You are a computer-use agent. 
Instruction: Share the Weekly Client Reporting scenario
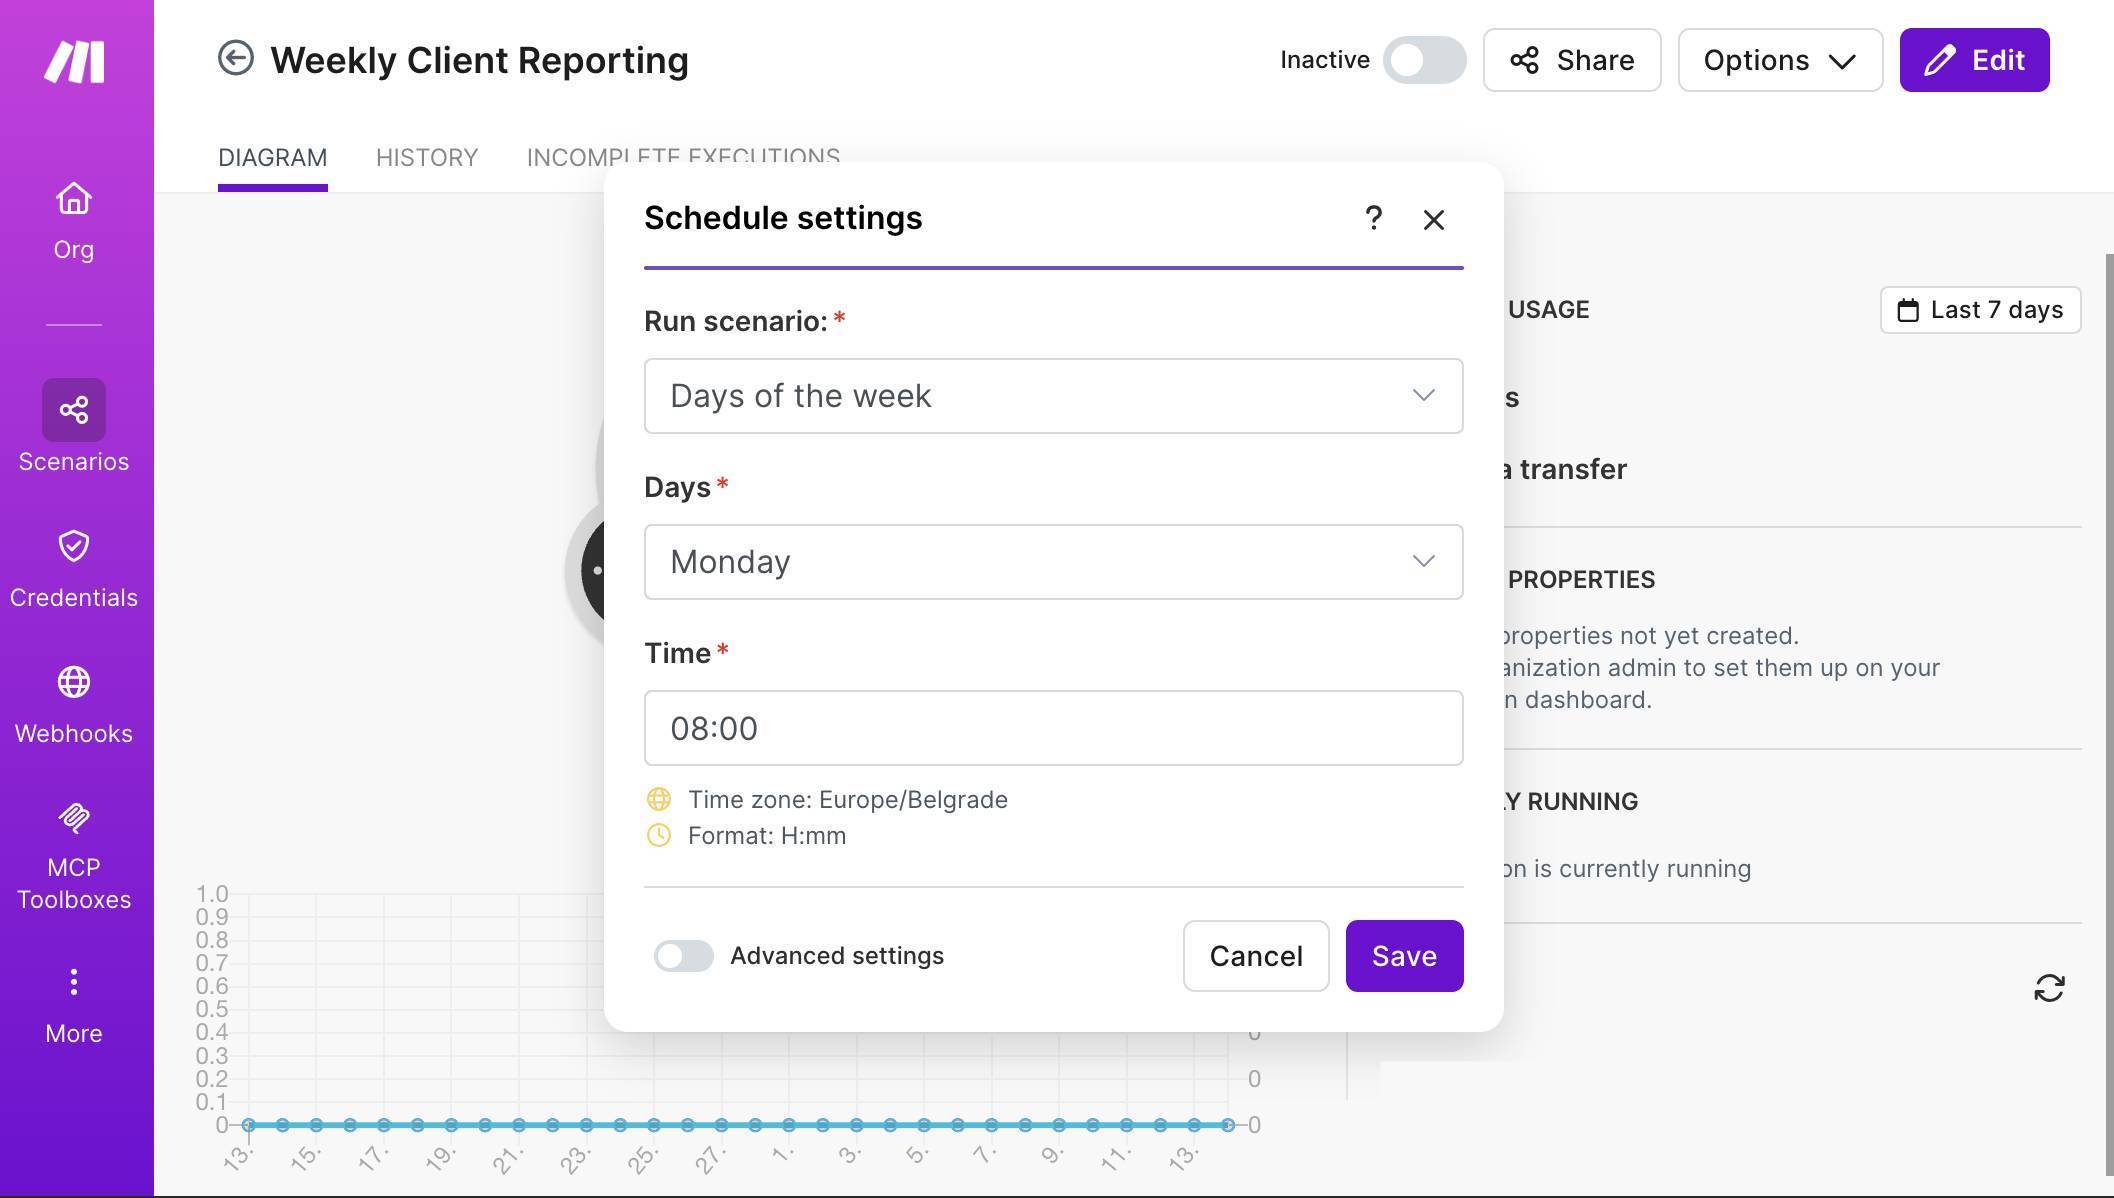pyautogui.click(x=1571, y=60)
